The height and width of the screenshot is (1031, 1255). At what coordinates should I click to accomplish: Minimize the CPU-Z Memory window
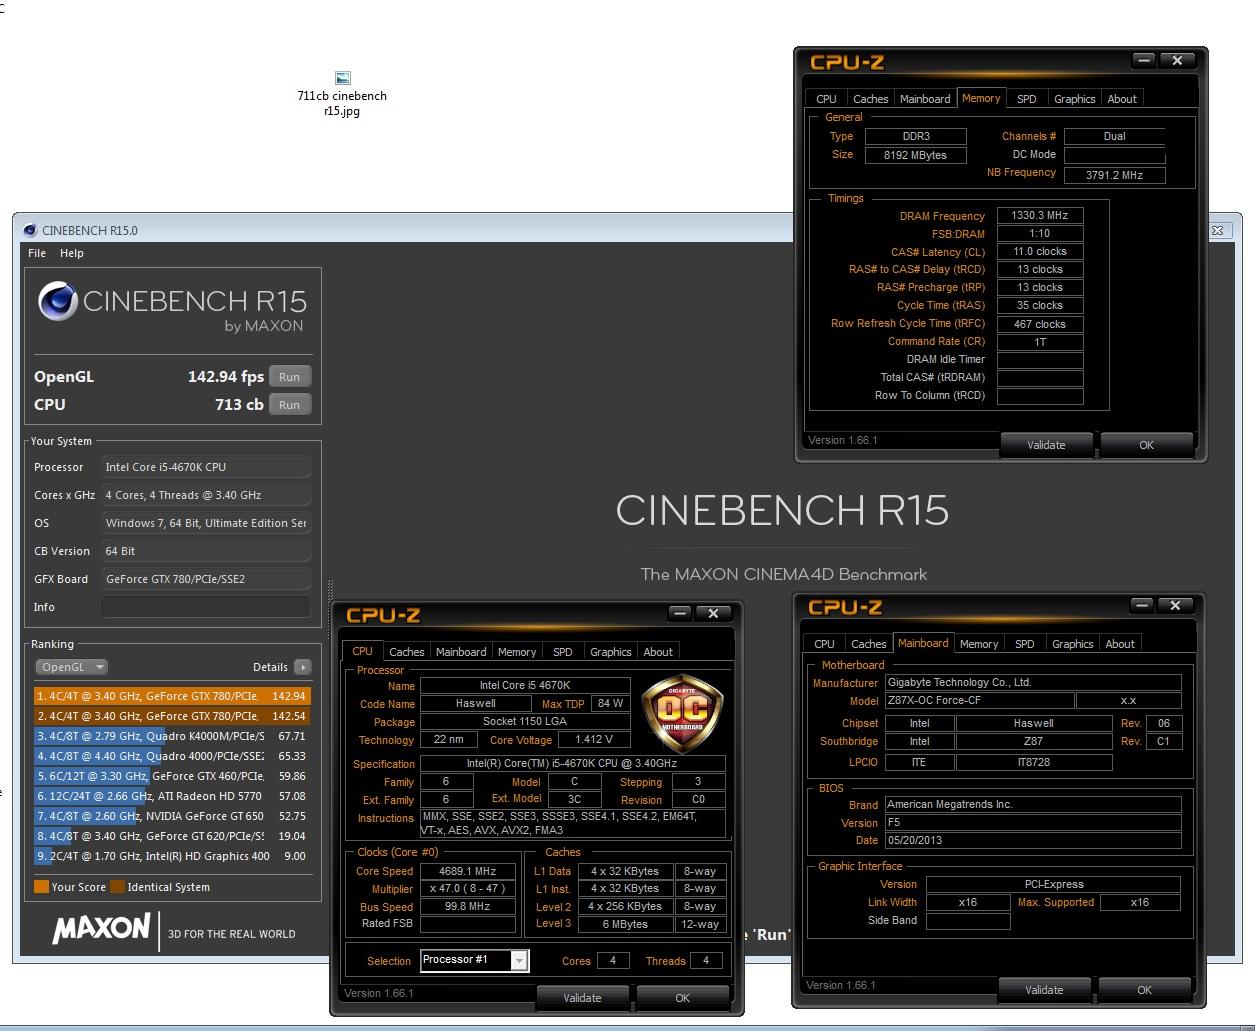coord(1144,61)
